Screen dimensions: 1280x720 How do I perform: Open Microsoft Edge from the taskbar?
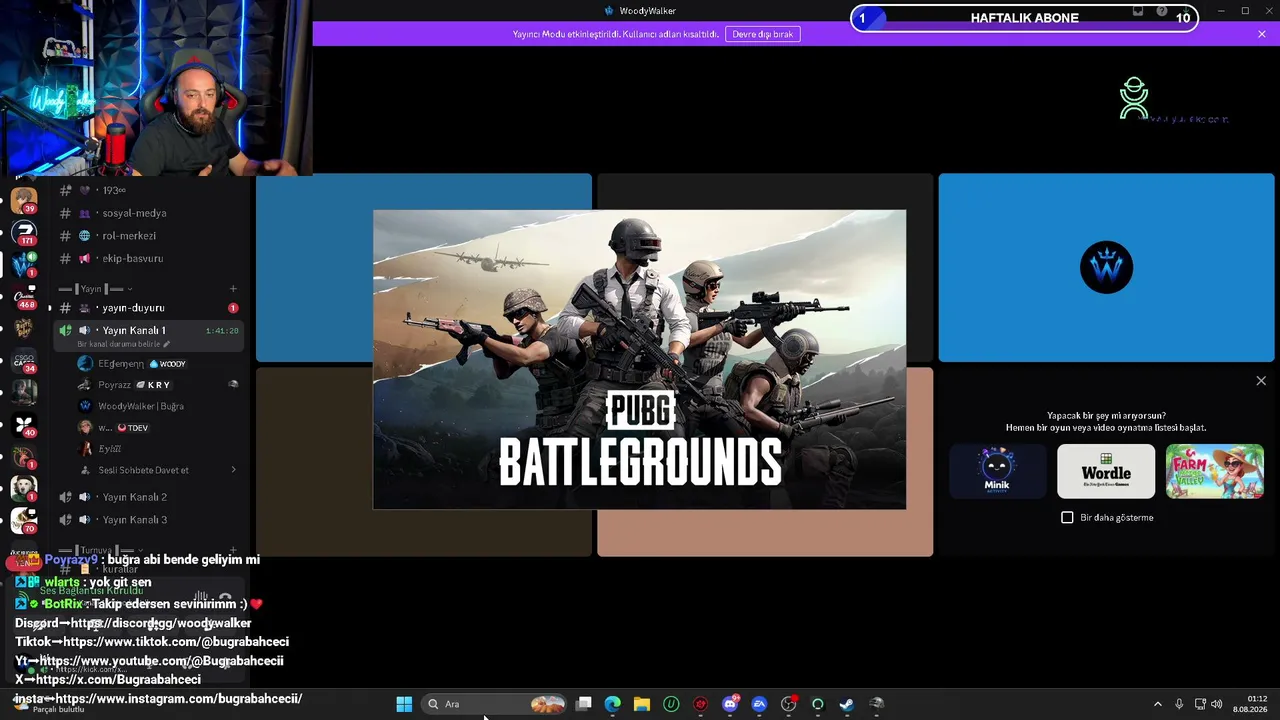coord(612,704)
